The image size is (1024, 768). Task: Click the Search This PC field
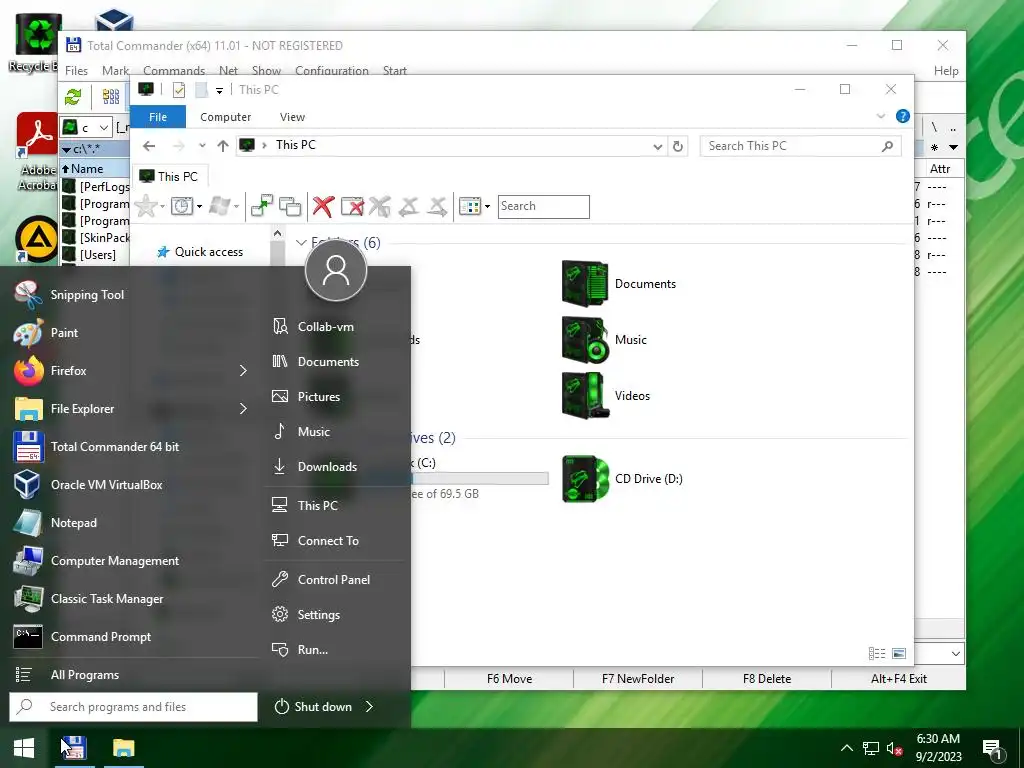801,146
